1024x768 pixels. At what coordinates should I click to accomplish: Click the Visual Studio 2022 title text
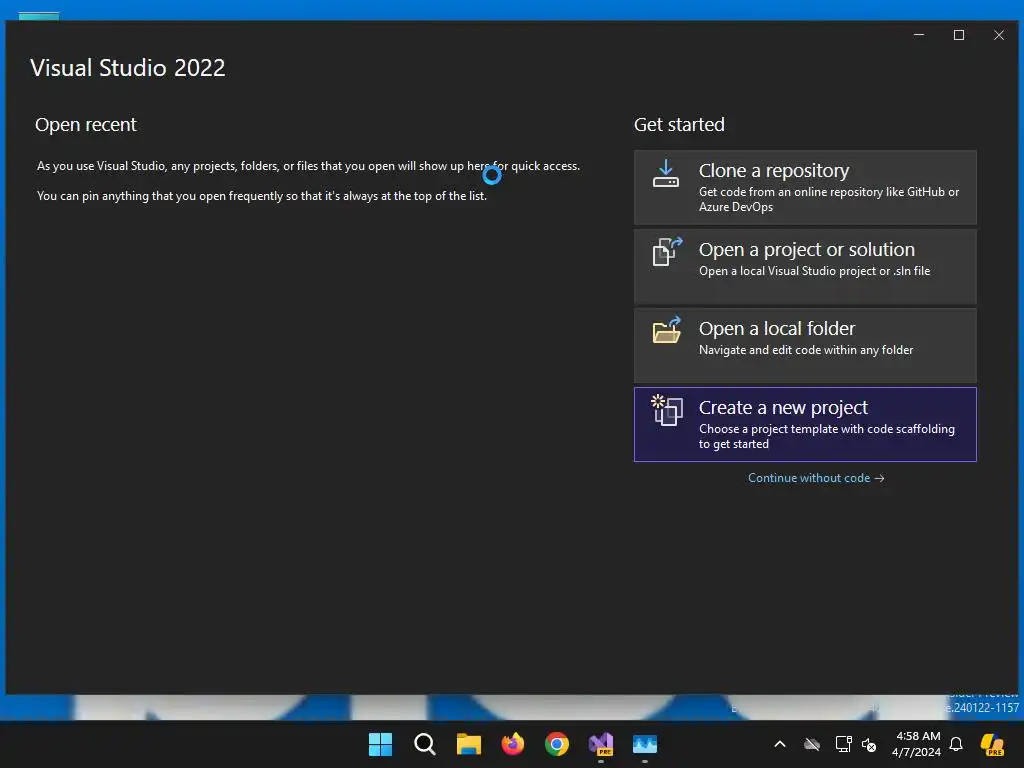click(x=127, y=68)
